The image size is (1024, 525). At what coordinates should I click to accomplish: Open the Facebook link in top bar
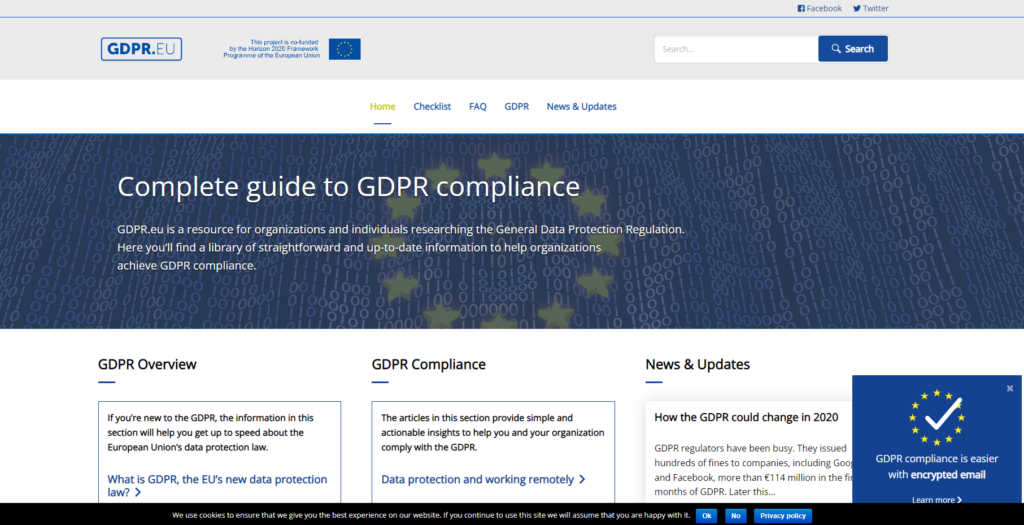click(820, 8)
